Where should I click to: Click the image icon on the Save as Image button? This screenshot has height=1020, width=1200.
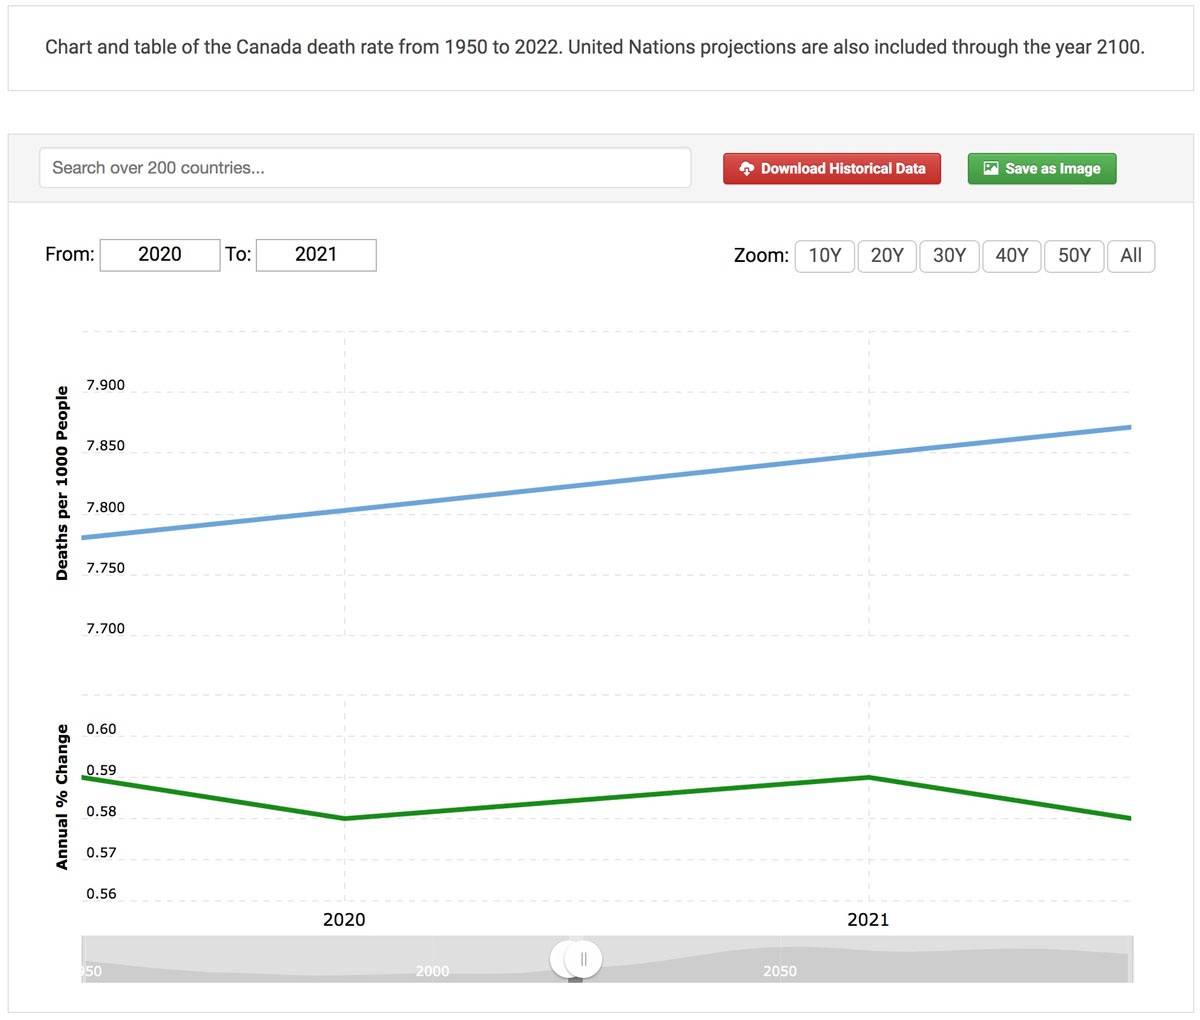coord(990,168)
